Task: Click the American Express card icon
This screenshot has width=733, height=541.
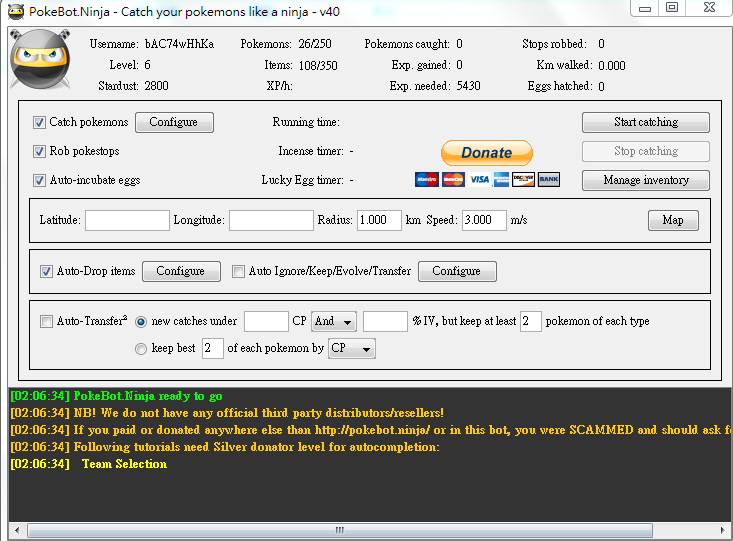Action: pos(501,180)
